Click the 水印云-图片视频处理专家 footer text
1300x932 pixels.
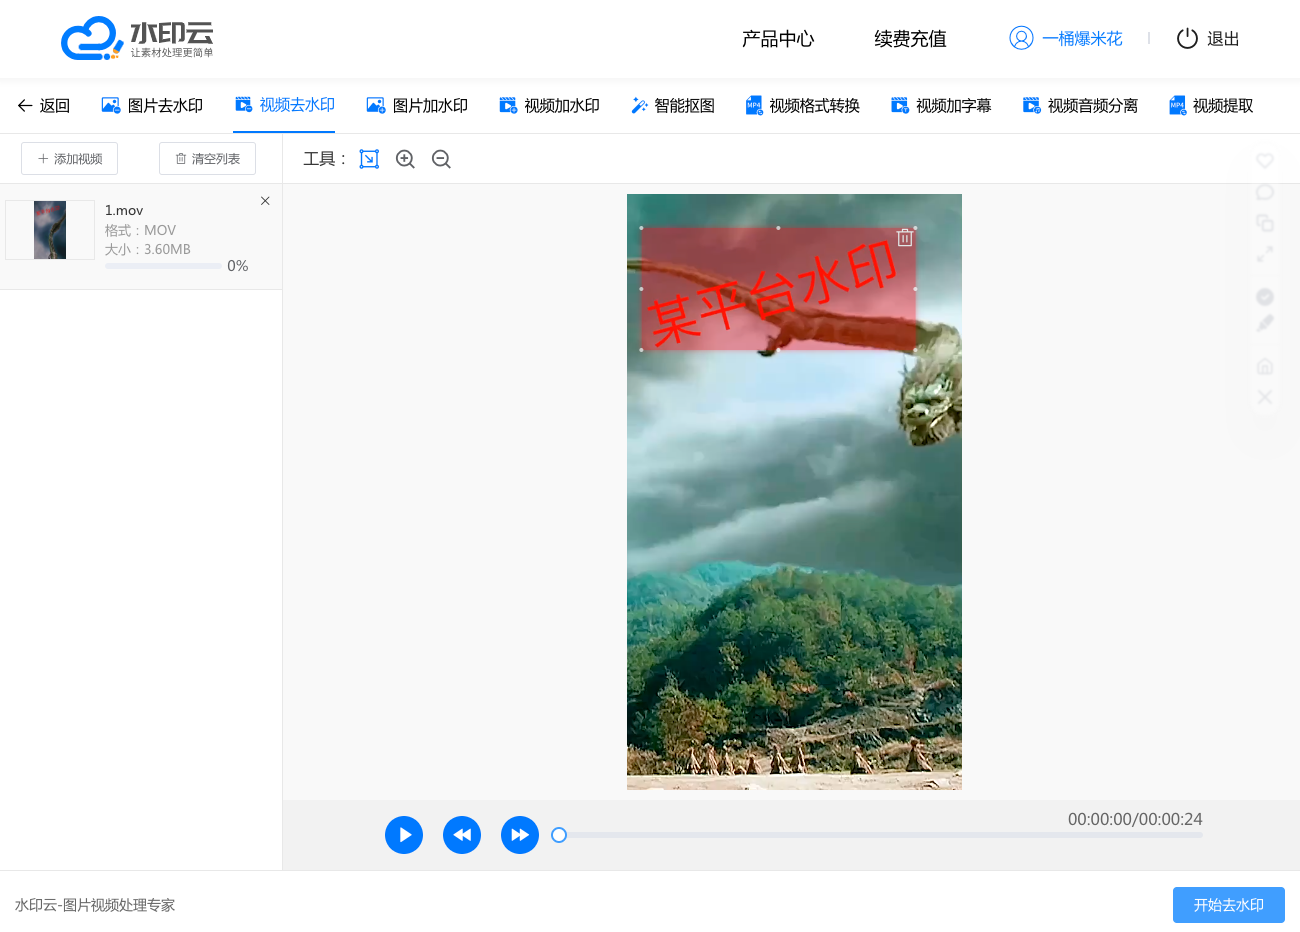pos(95,905)
